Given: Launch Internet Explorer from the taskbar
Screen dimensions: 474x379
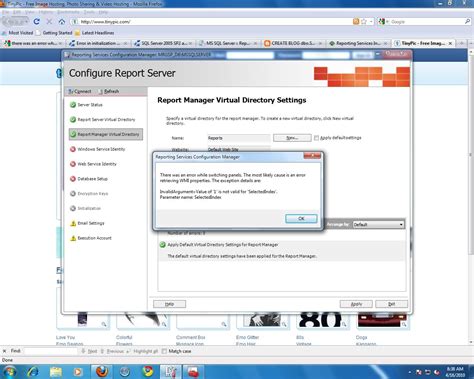Looking at the screenshot, I should [x=33, y=371].
